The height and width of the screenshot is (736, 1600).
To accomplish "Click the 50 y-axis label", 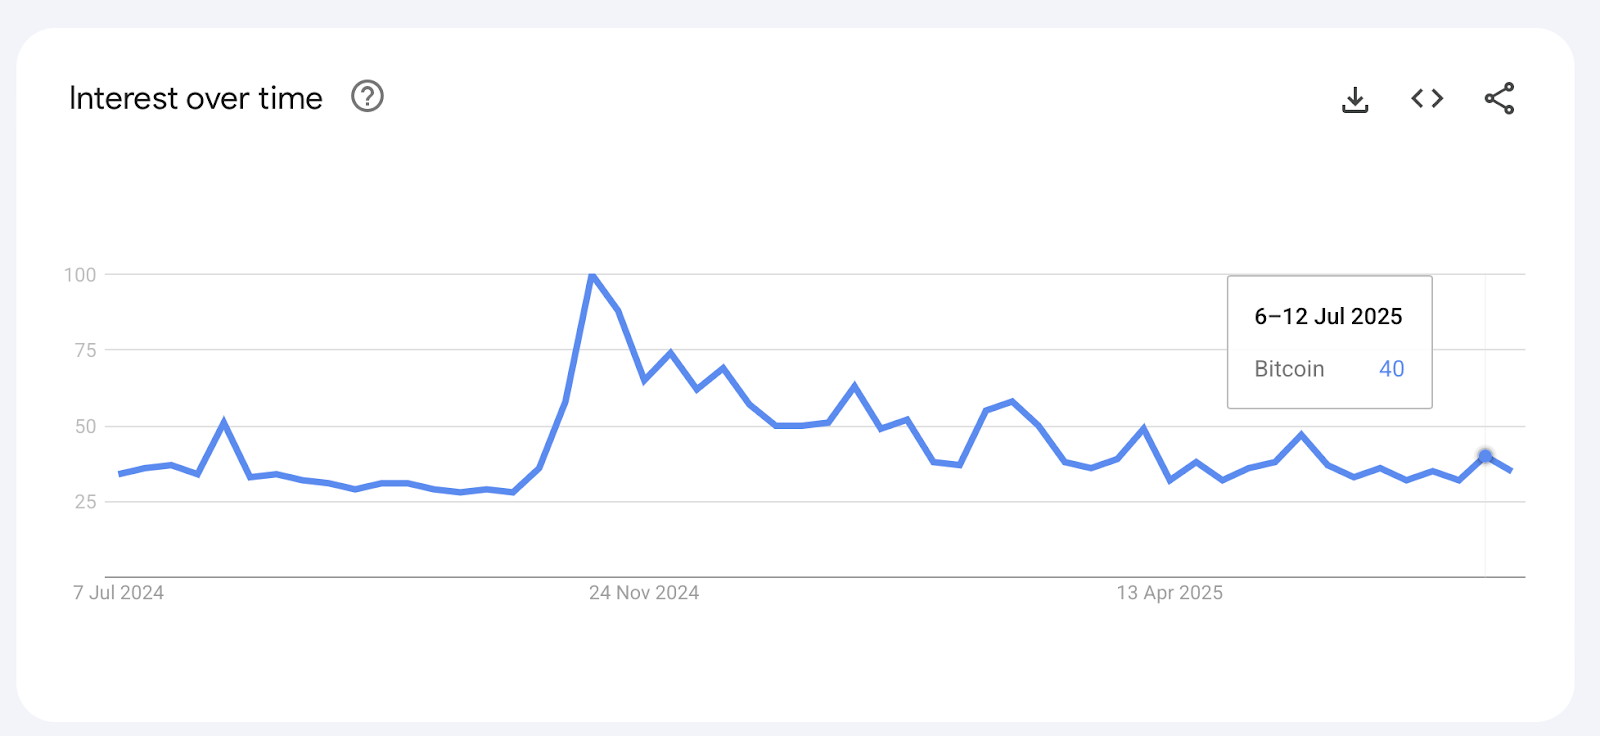I will coord(85,426).
